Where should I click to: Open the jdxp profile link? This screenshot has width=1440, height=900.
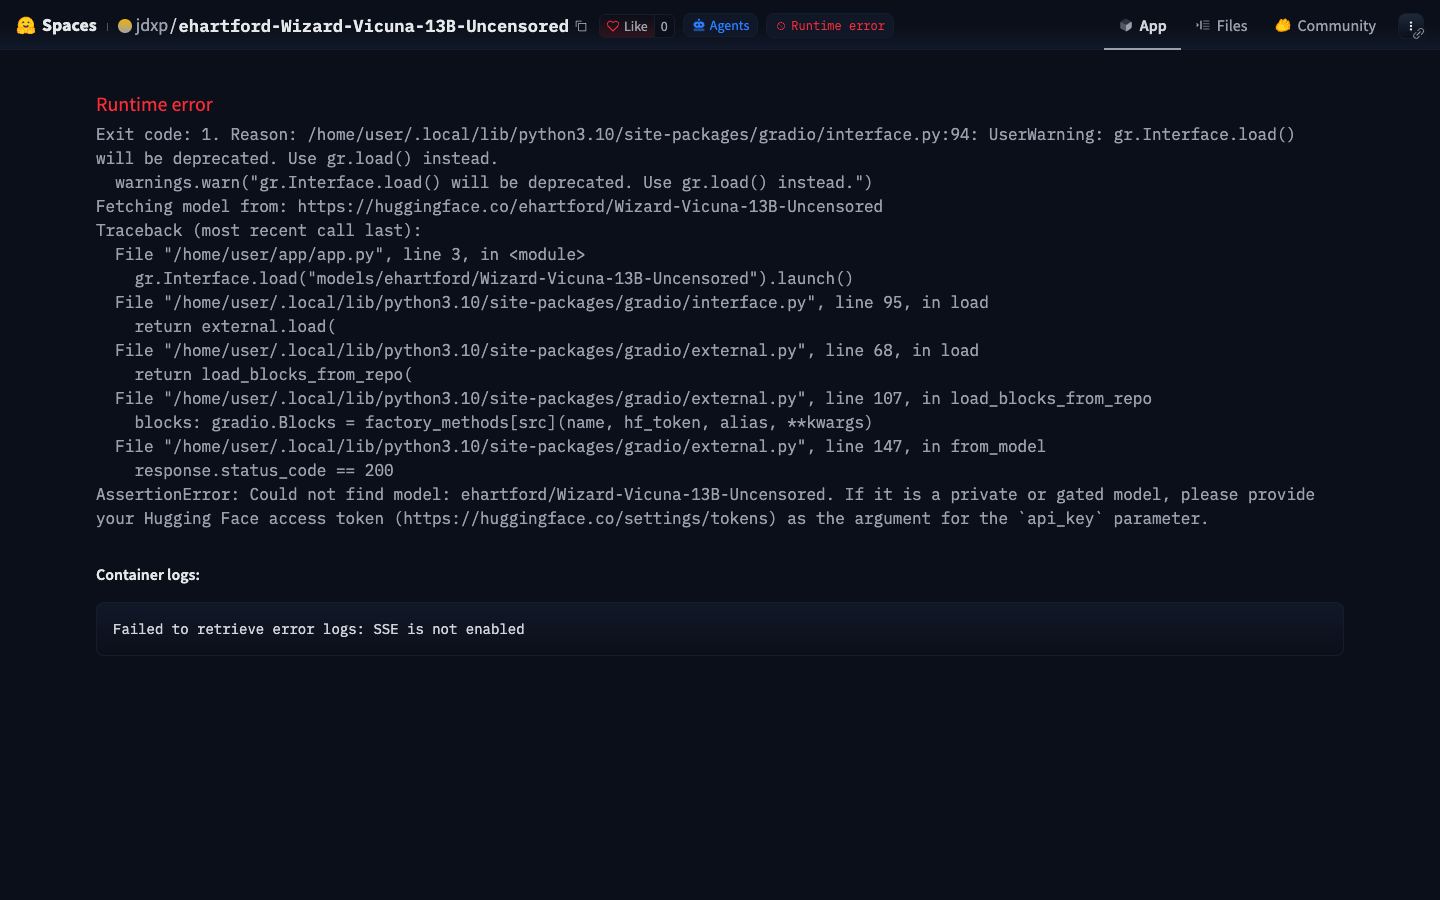pyautogui.click(x=152, y=26)
